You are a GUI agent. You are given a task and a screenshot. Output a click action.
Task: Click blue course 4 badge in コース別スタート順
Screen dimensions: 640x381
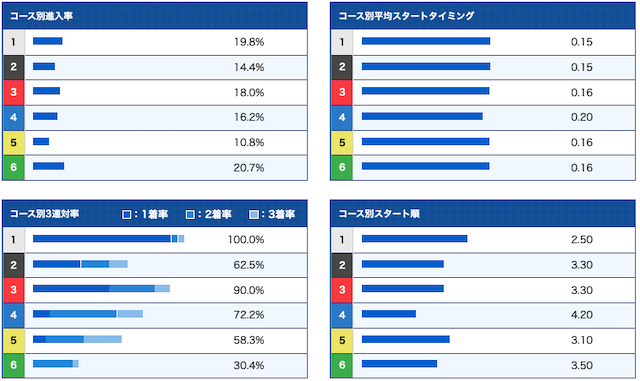(x=342, y=315)
